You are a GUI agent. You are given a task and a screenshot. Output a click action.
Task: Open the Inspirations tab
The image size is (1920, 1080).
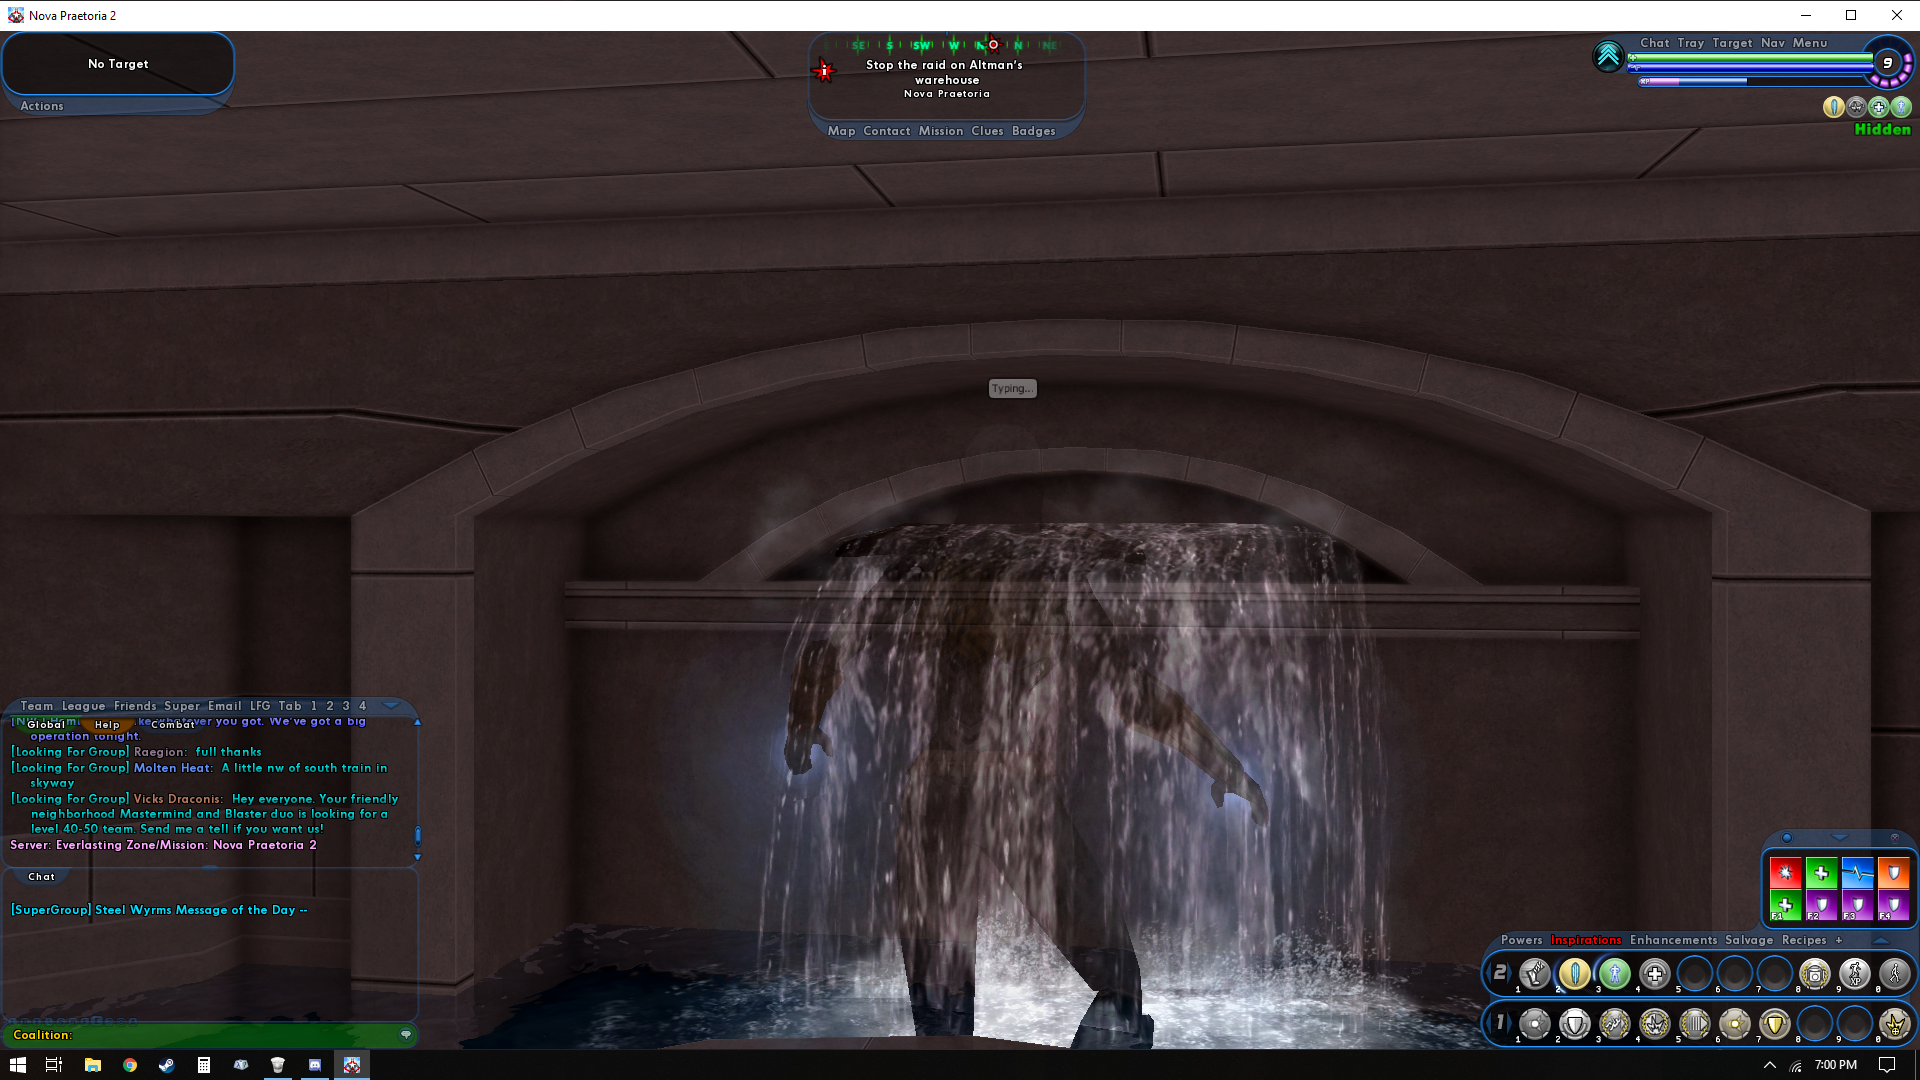pyautogui.click(x=1586, y=940)
